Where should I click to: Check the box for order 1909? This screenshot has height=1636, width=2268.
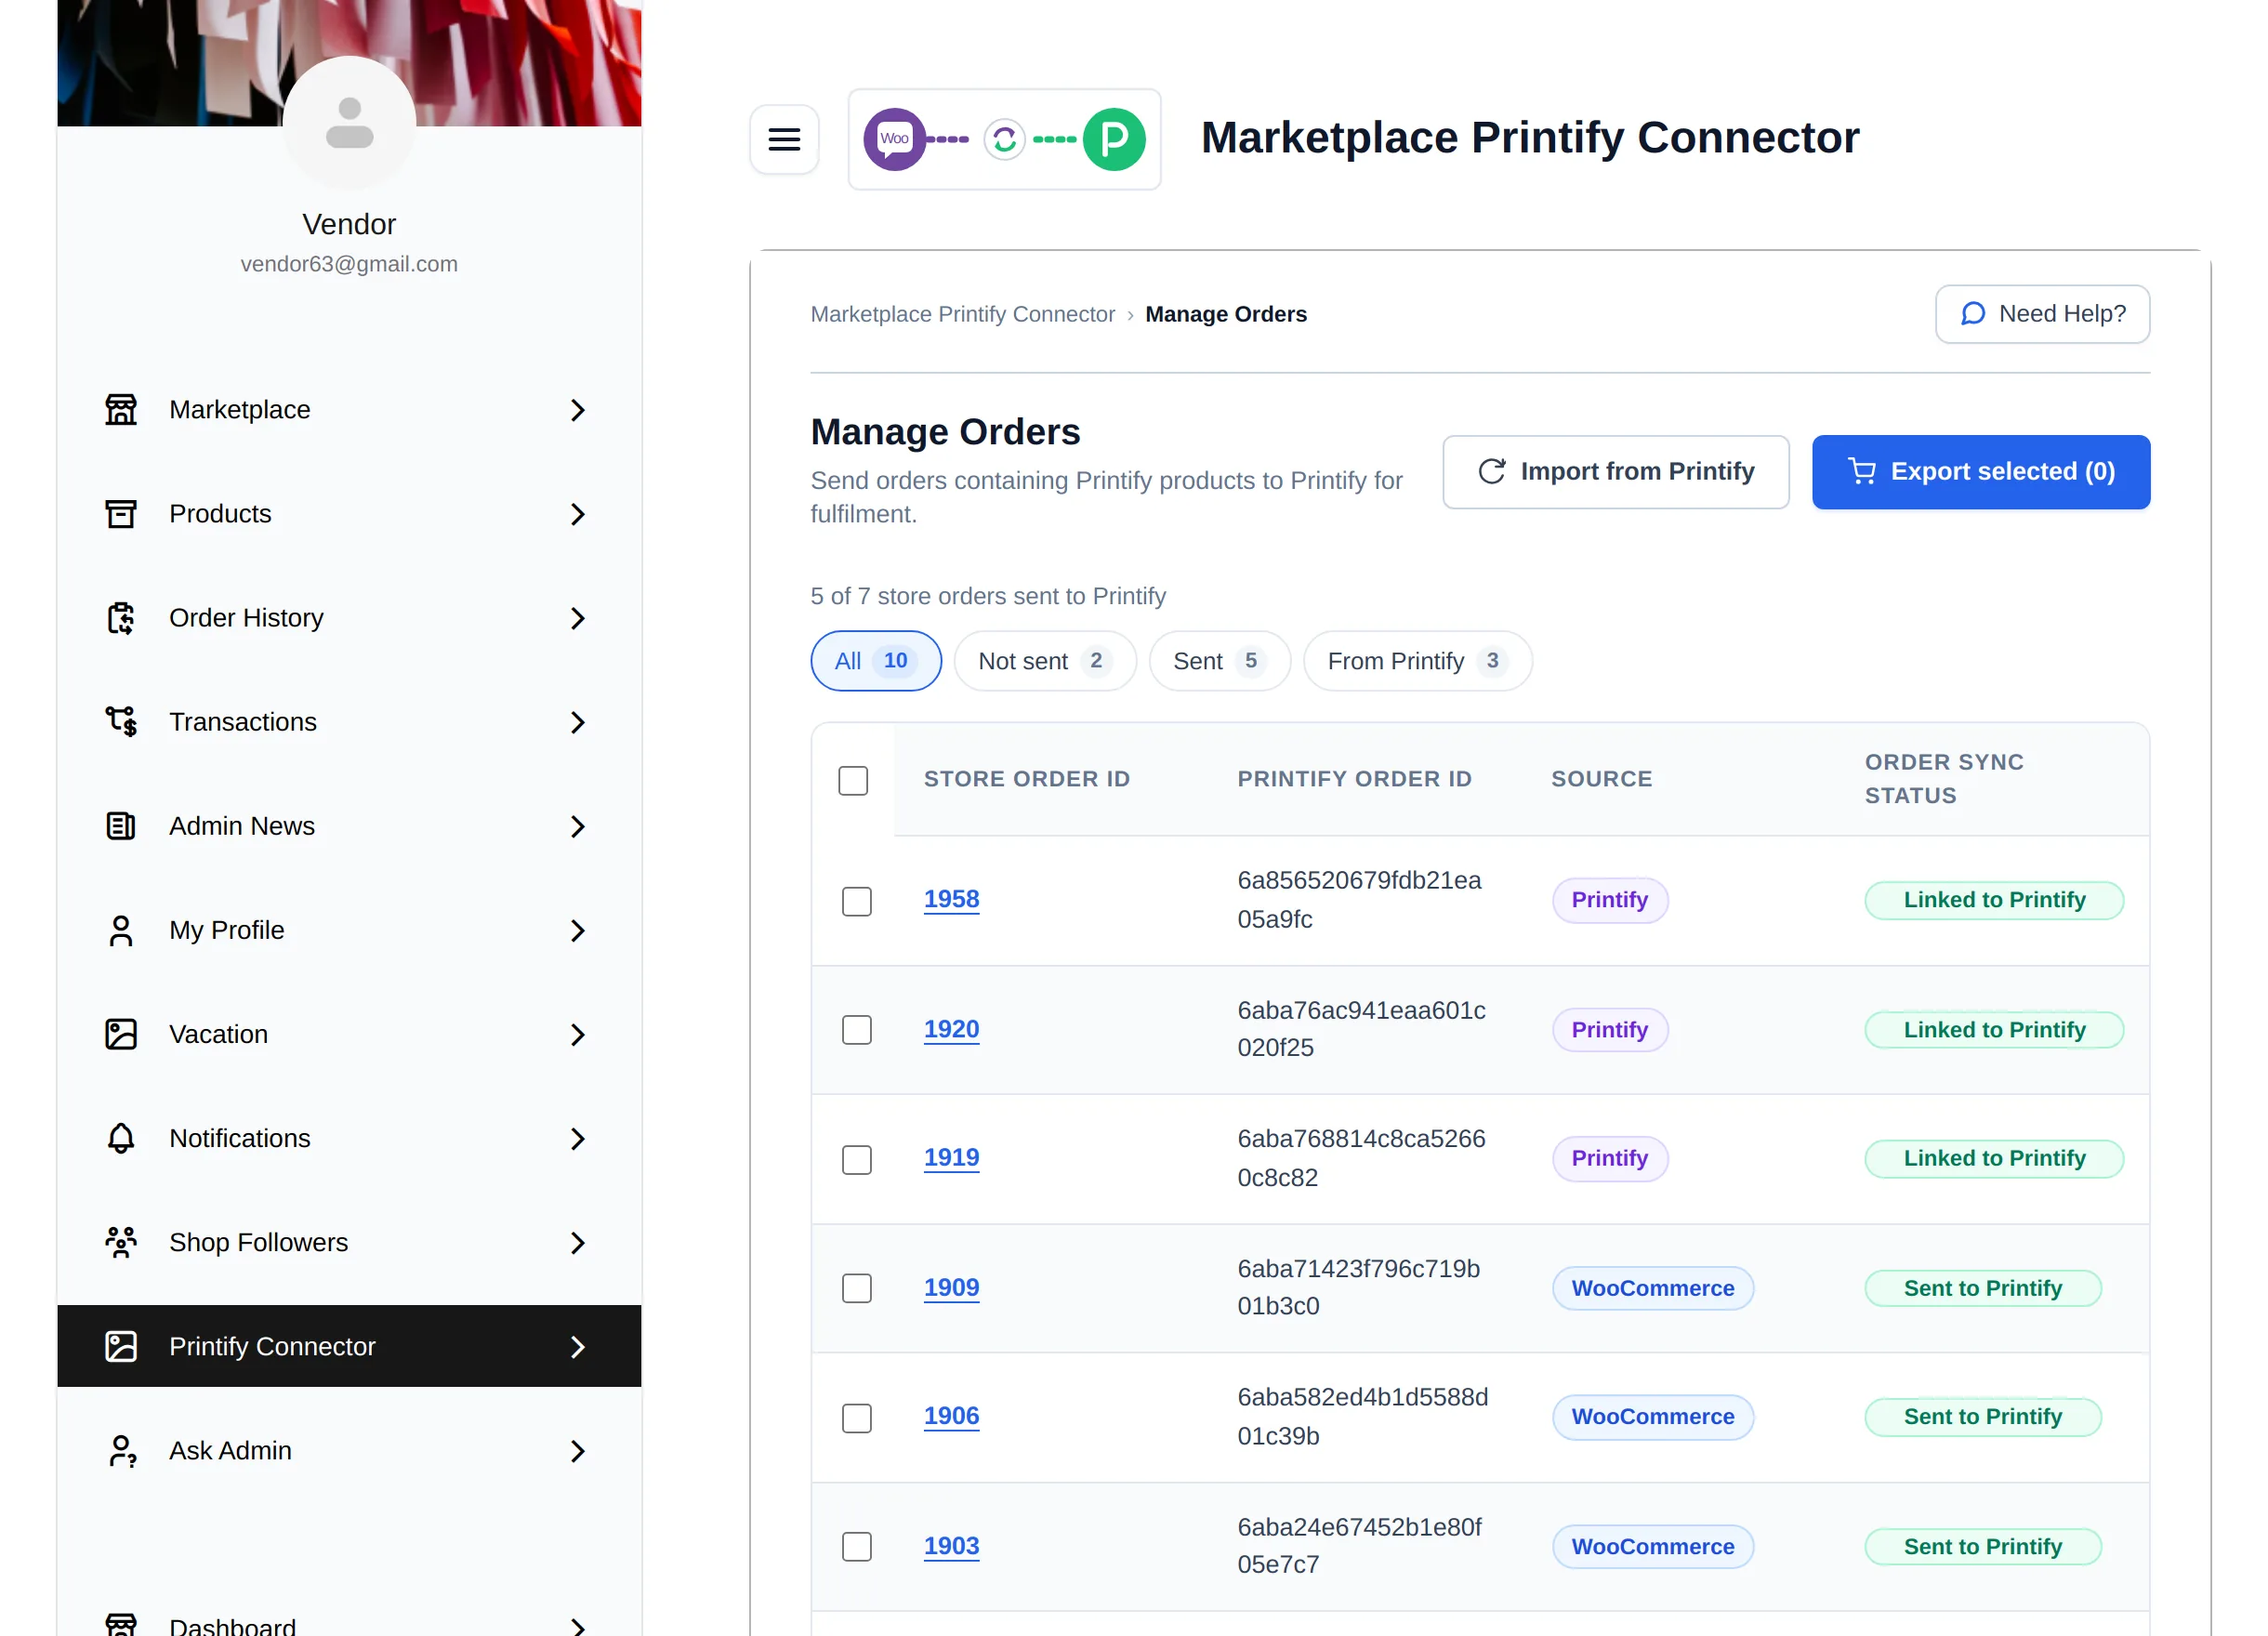click(857, 1288)
